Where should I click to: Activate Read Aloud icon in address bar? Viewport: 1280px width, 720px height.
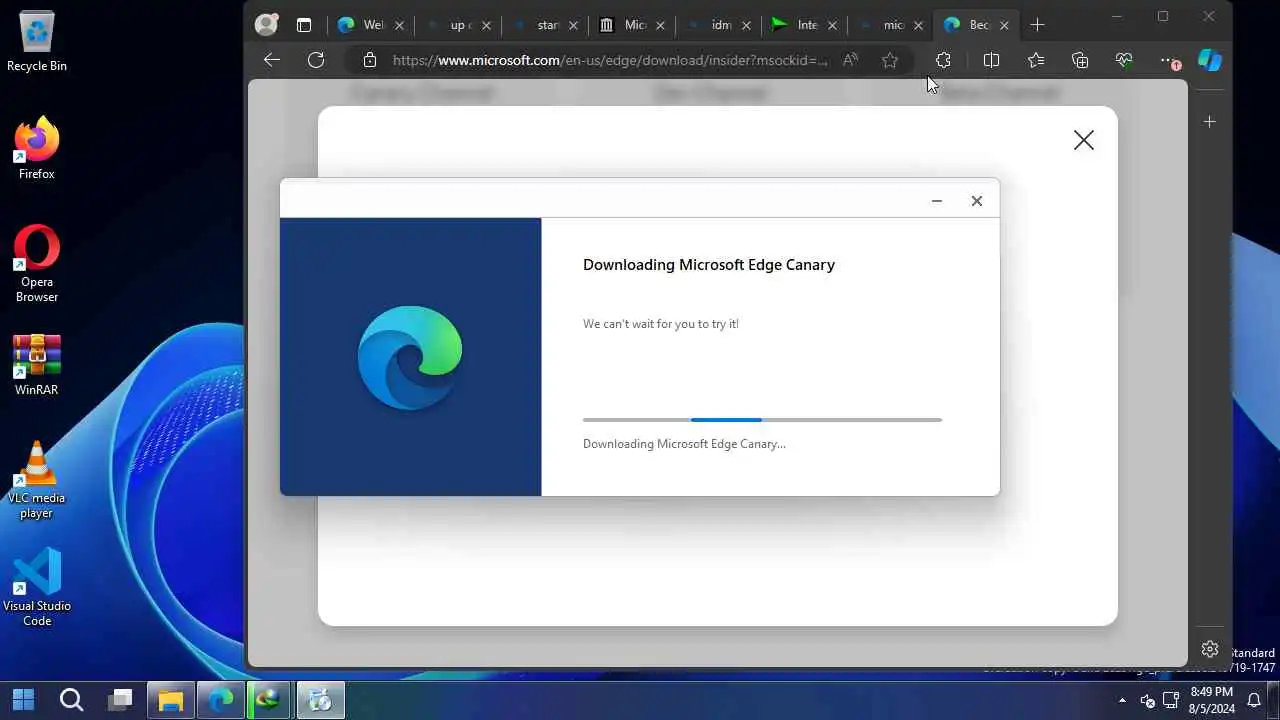coord(850,60)
